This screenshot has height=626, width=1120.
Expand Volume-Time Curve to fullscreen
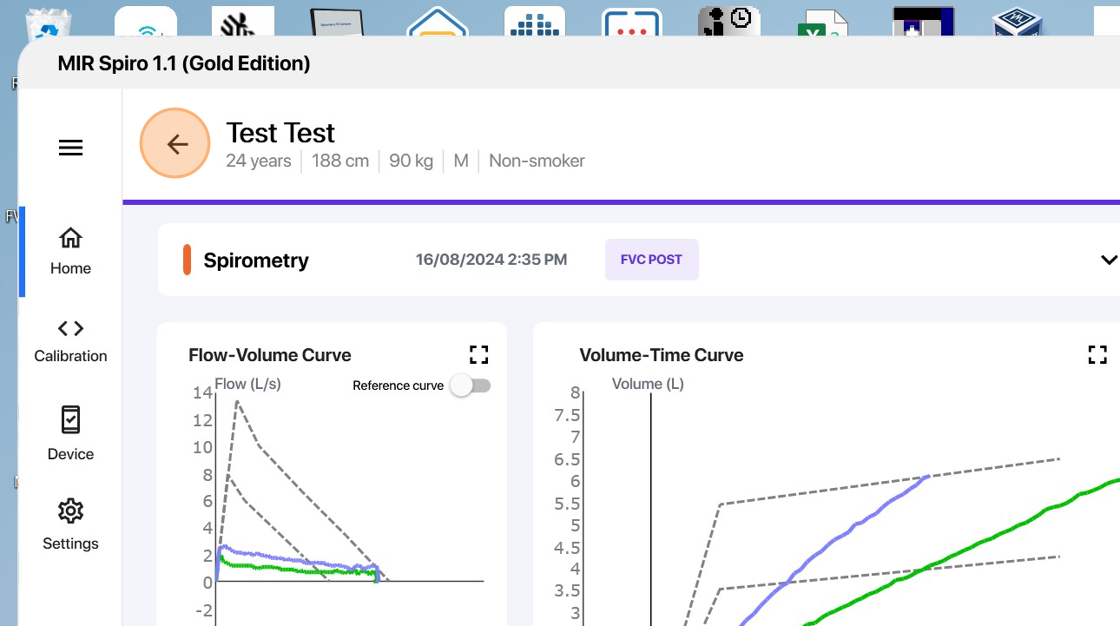pyautogui.click(x=1097, y=354)
